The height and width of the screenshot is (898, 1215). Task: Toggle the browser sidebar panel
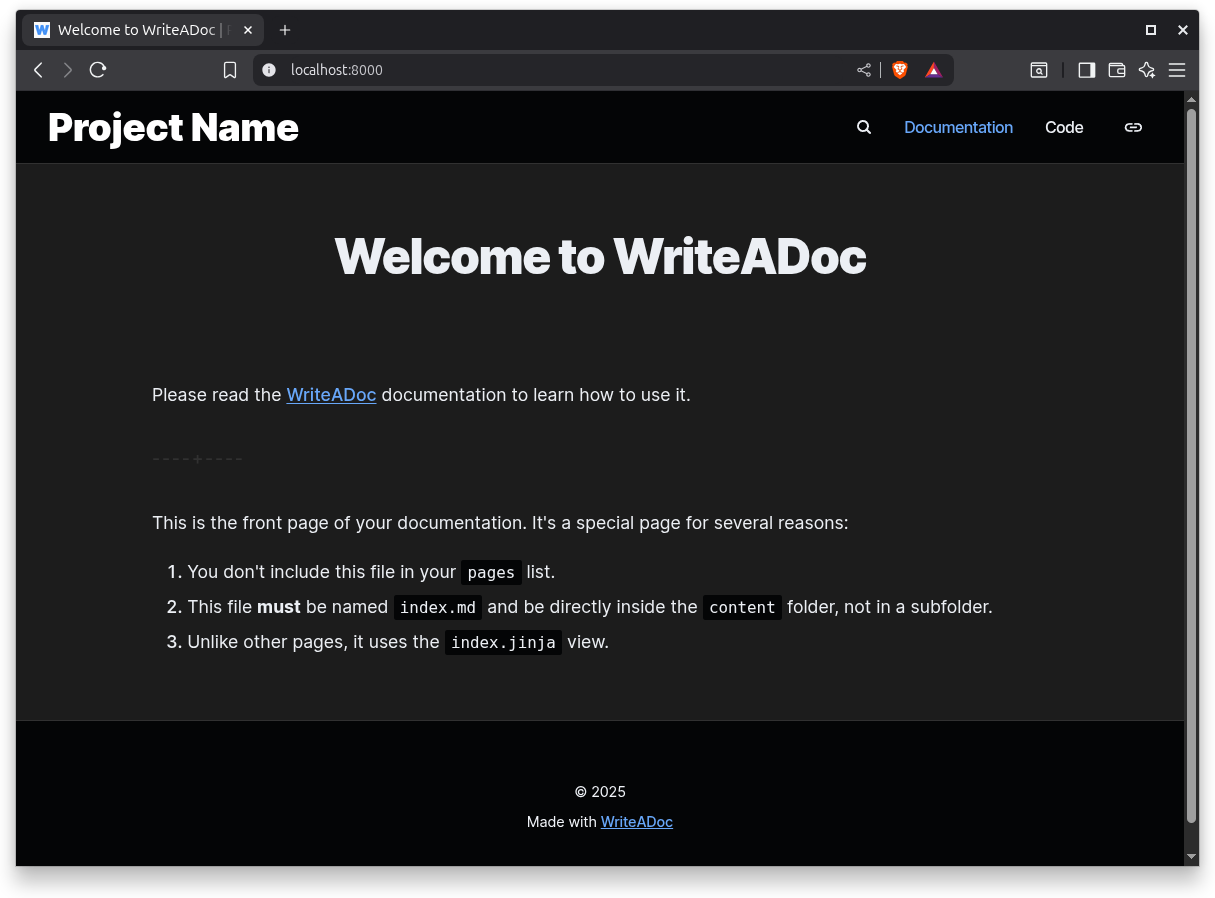click(1087, 70)
